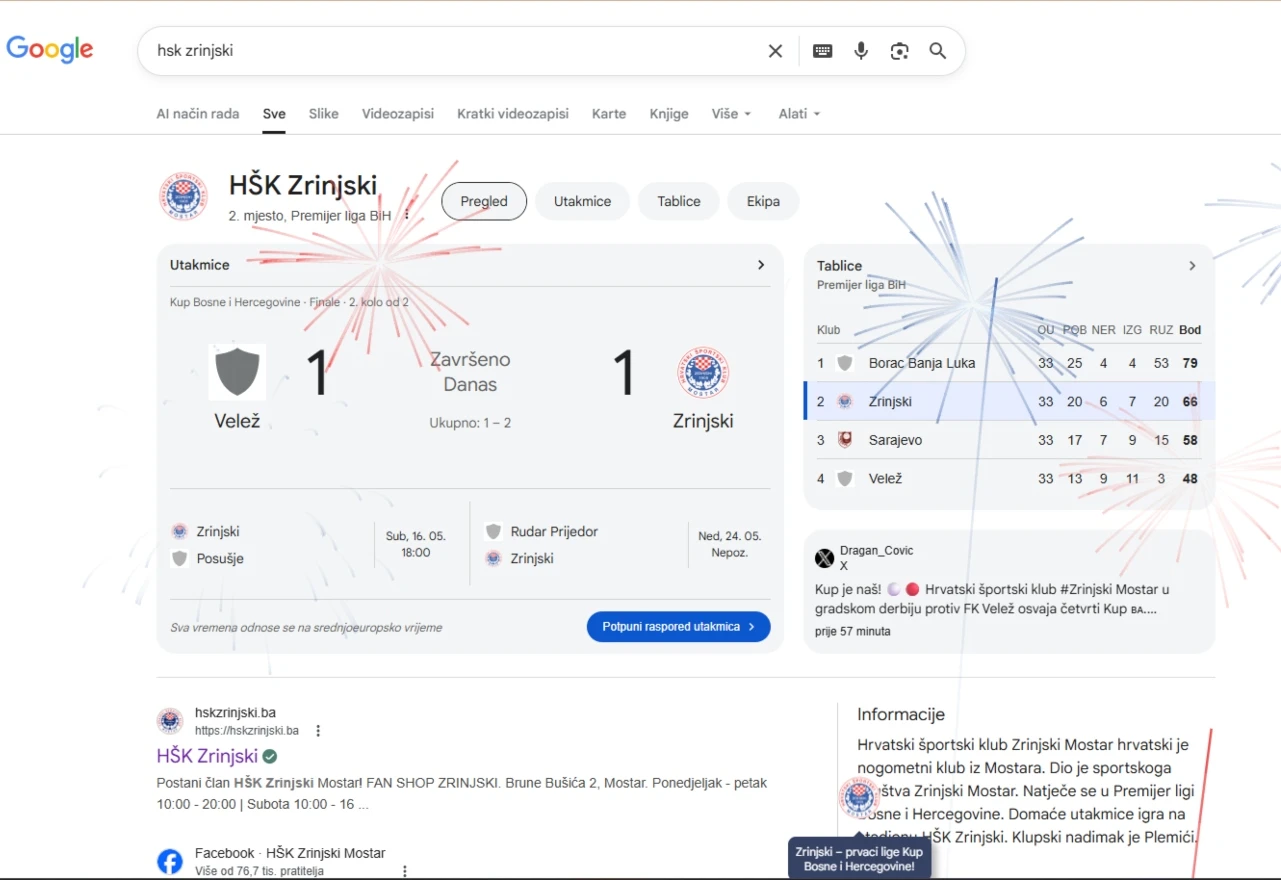Click Velež shield crest in match score
Image resolution: width=1281 pixels, height=880 pixels.
[237, 372]
